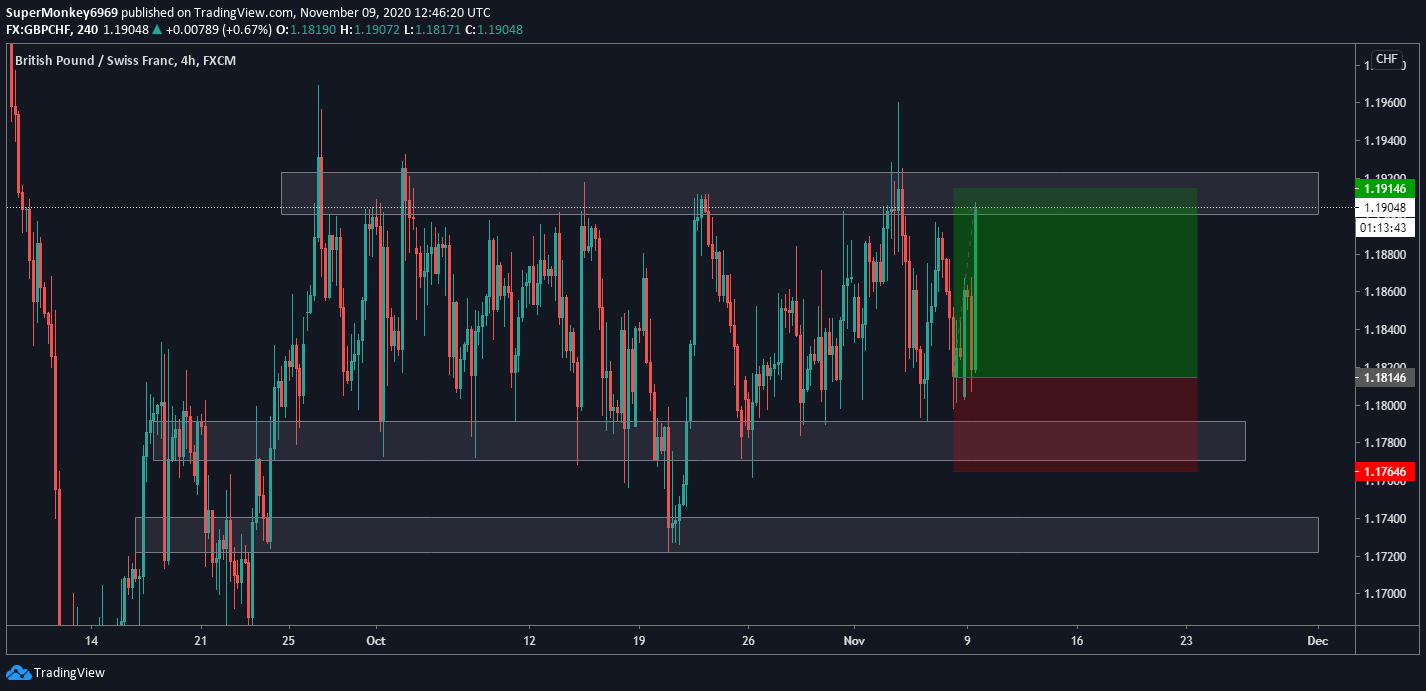Click the gray 1.18146 entry price label
The width and height of the screenshot is (1426, 691).
pos(1385,377)
